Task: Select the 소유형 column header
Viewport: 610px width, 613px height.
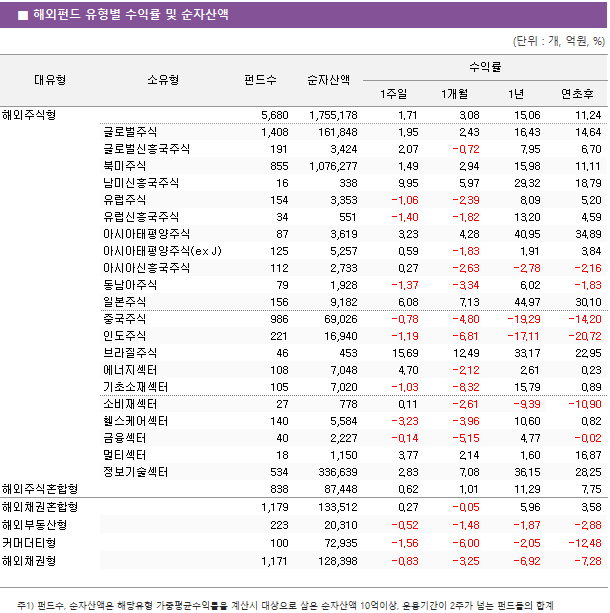Action: (x=163, y=80)
